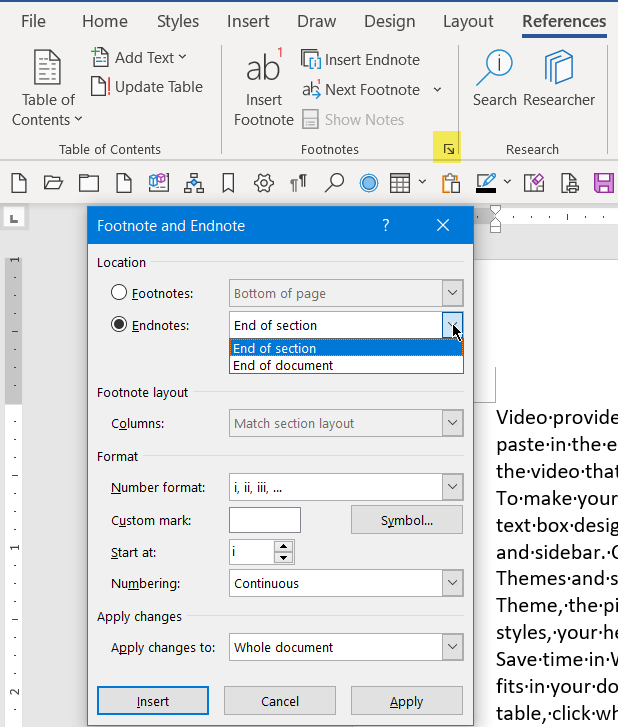618x727 pixels.
Task: Open the Table of Contents menu
Action: [47, 88]
